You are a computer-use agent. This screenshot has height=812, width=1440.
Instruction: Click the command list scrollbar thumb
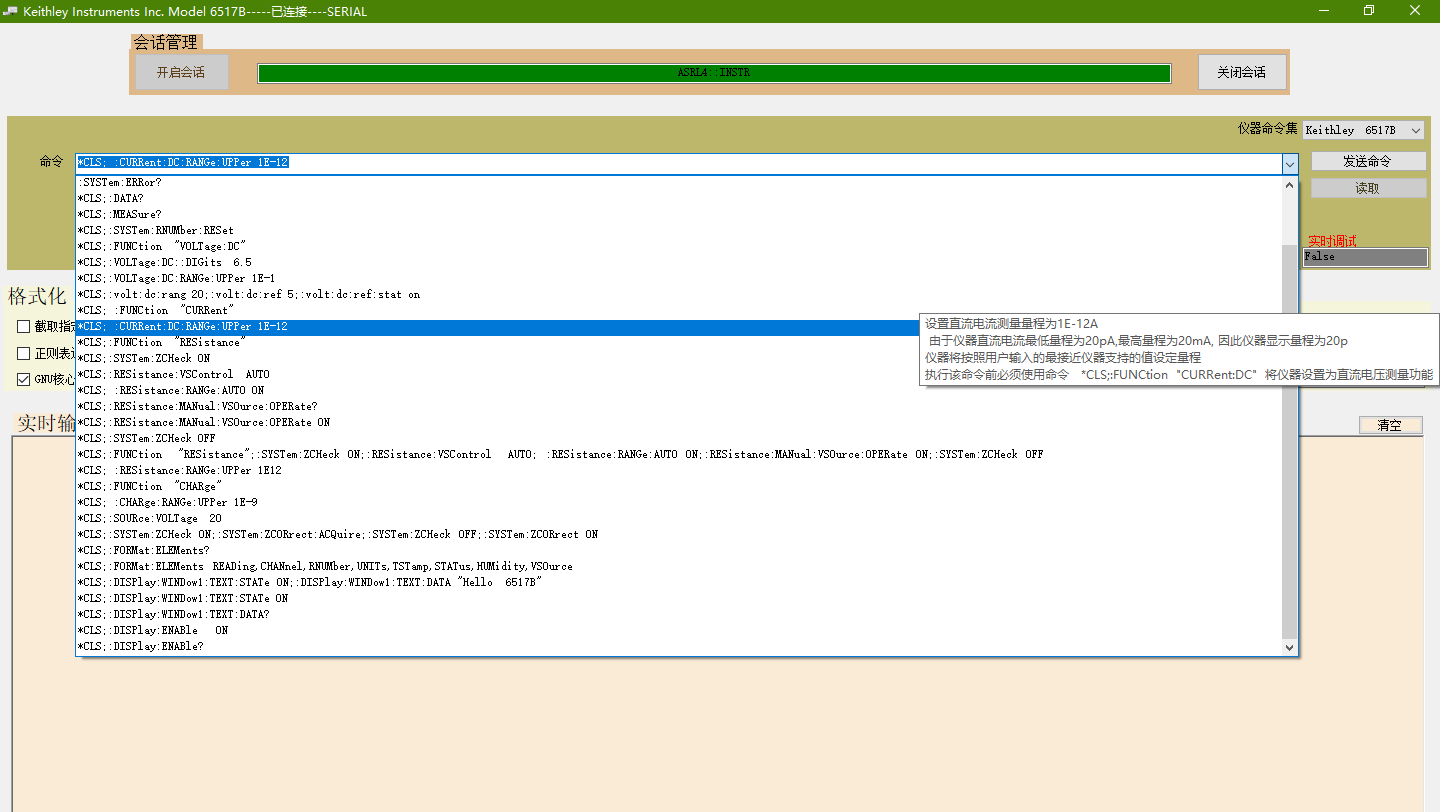(x=1290, y=440)
